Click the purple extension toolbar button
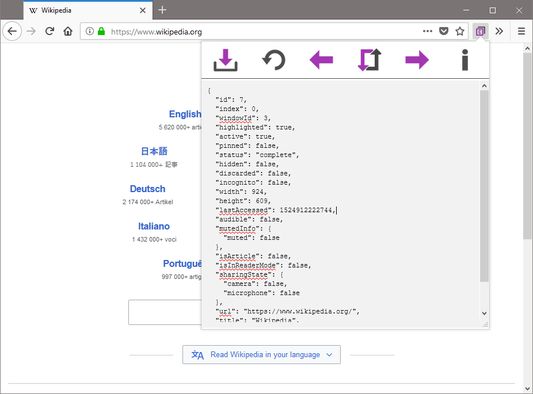 [x=480, y=31]
